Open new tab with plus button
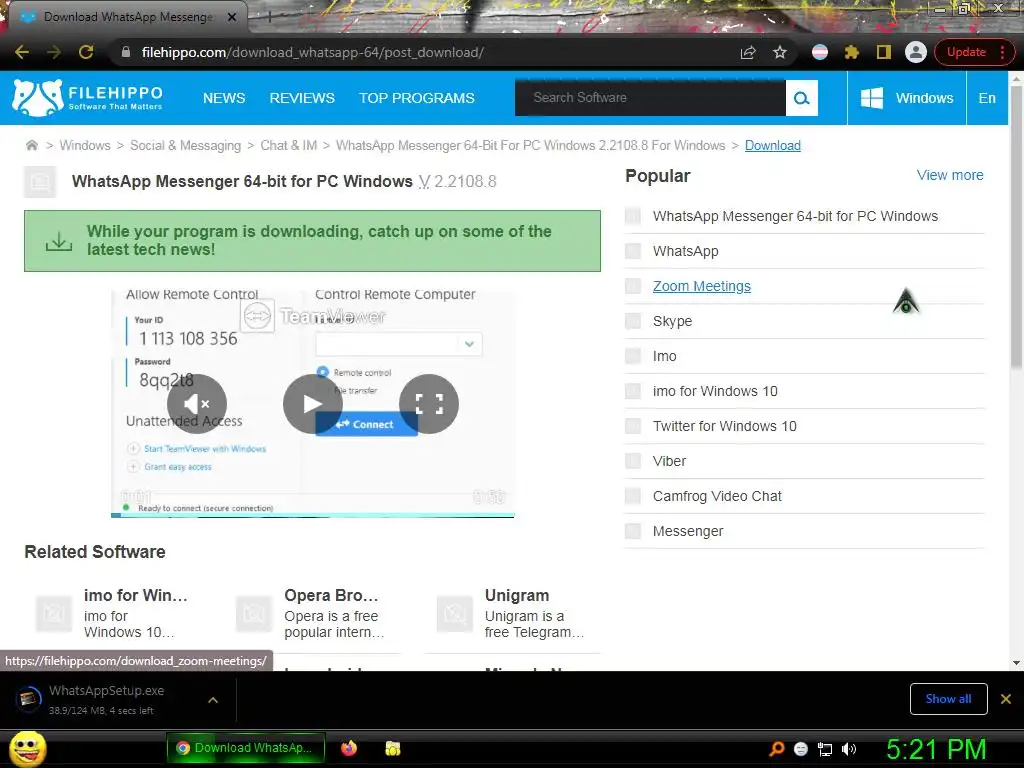The height and width of the screenshot is (768, 1024). (269, 18)
